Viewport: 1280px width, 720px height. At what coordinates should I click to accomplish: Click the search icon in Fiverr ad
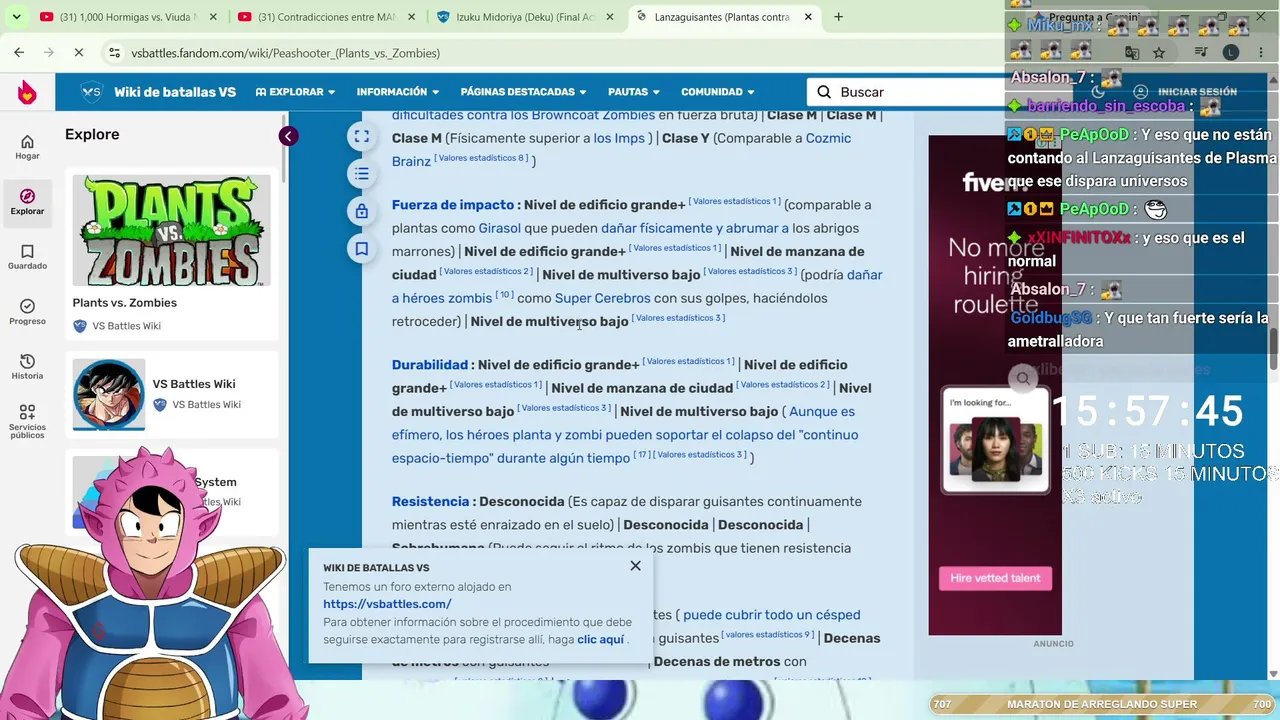click(x=1022, y=378)
